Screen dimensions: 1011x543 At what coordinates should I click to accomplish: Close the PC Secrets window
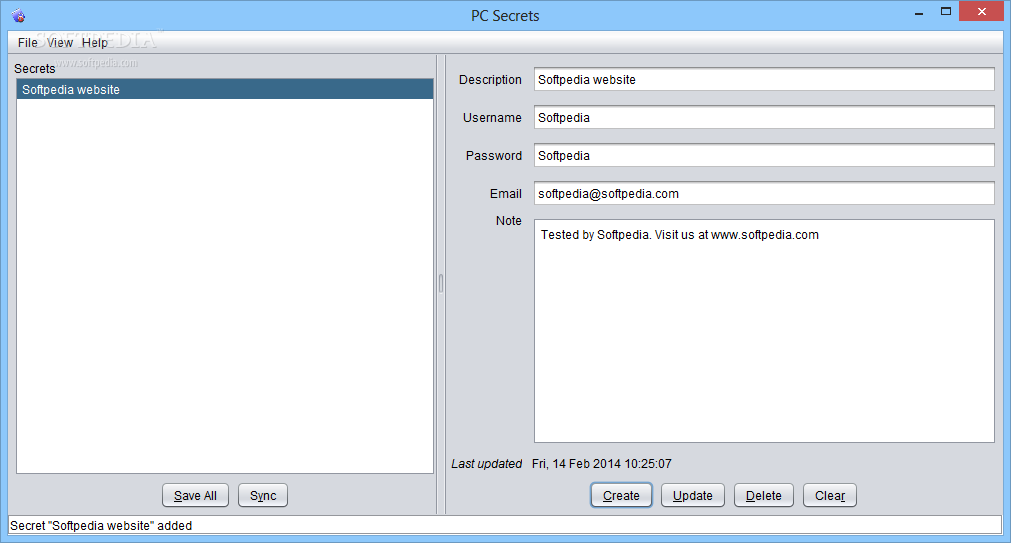(981, 12)
